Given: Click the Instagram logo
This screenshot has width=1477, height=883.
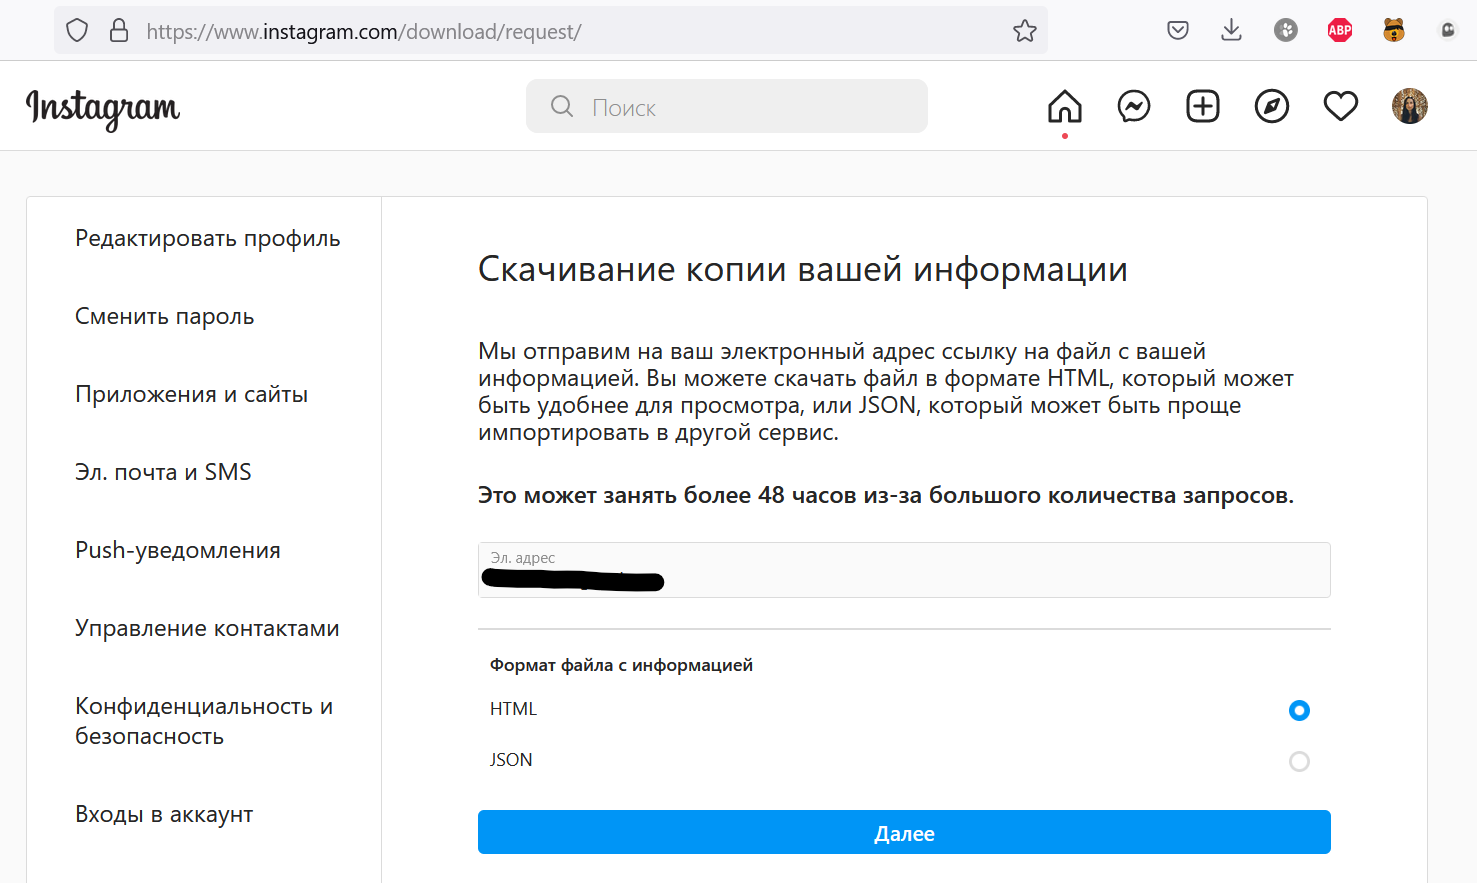Looking at the screenshot, I should point(103,107).
